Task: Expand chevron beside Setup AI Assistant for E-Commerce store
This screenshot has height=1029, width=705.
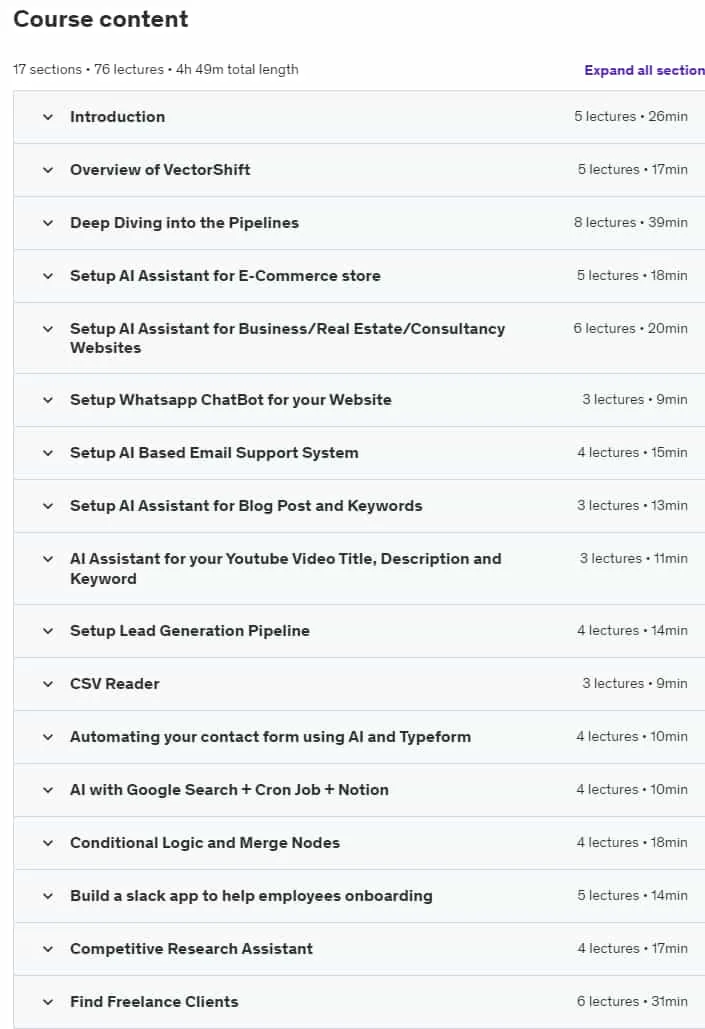Action: click(x=48, y=276)
